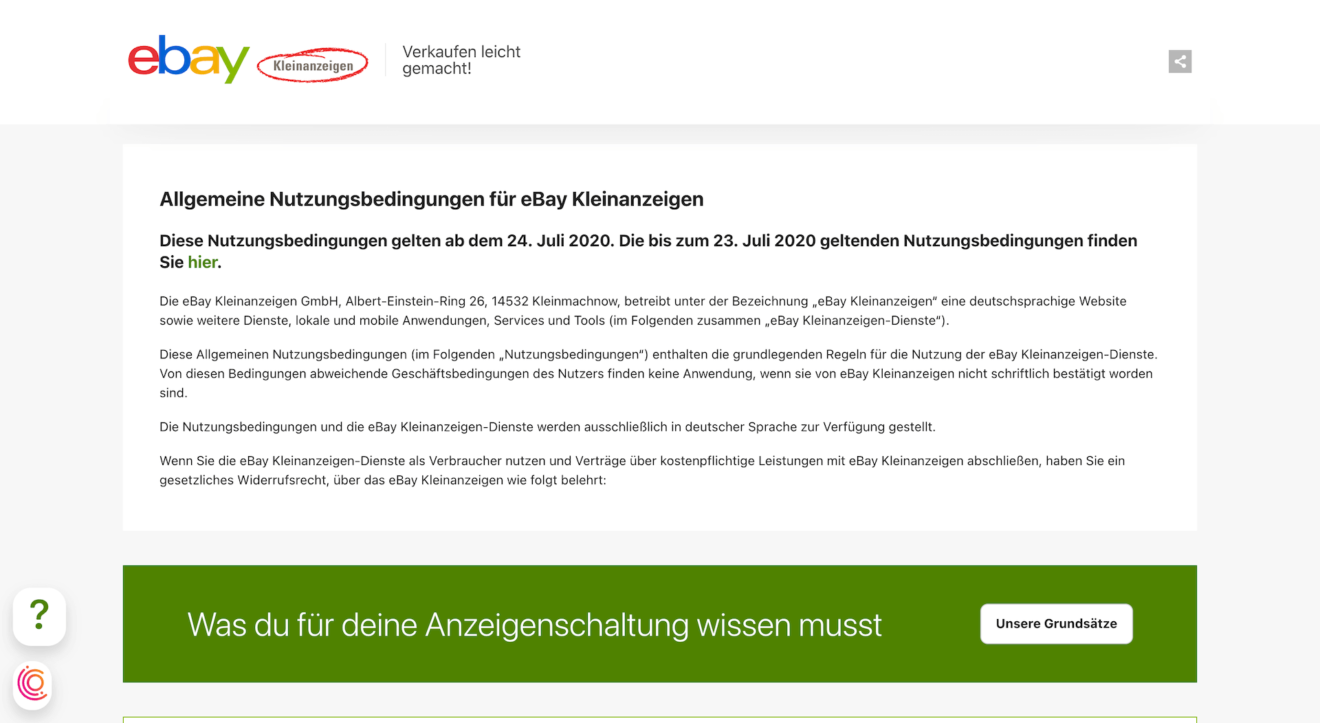Click paragraph starting "Wenn Sie die eBay Kleinanzeigen-Dienste"
The height and width of the screenshot is (723, 1320).
(642, 470)
